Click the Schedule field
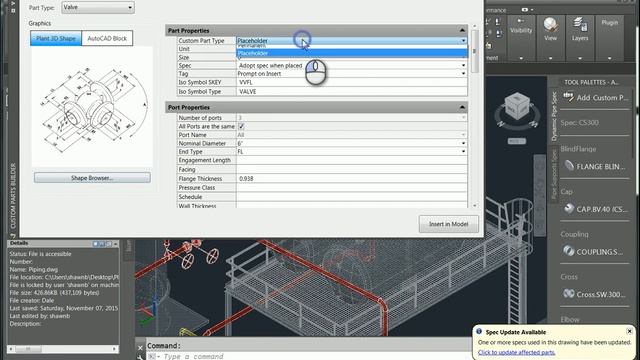Screen dimensions: 640x360 coord(352,197)
